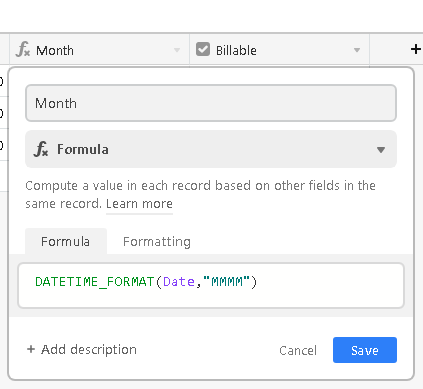
Task: Click the "MMMM" string in the formula
Action: 226,282
